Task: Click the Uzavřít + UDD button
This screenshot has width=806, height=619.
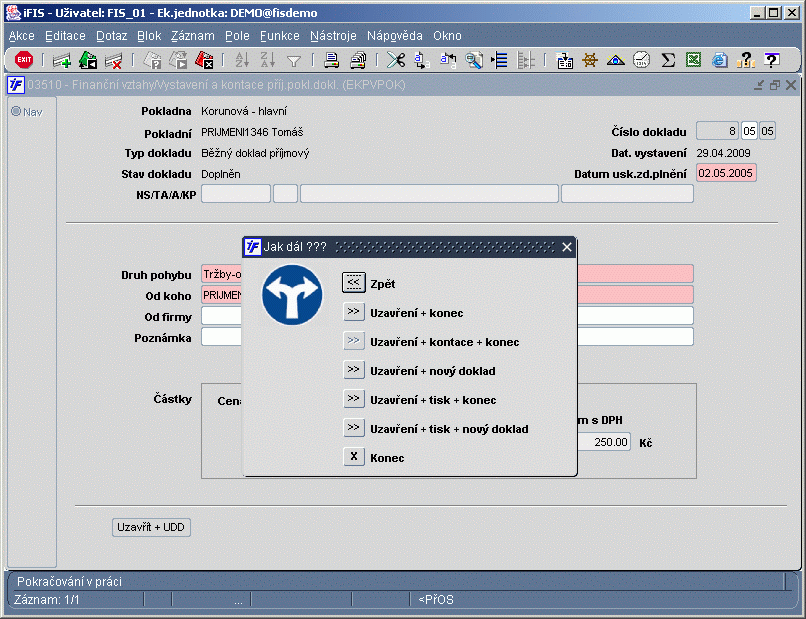Action: [x=150, y=527]
